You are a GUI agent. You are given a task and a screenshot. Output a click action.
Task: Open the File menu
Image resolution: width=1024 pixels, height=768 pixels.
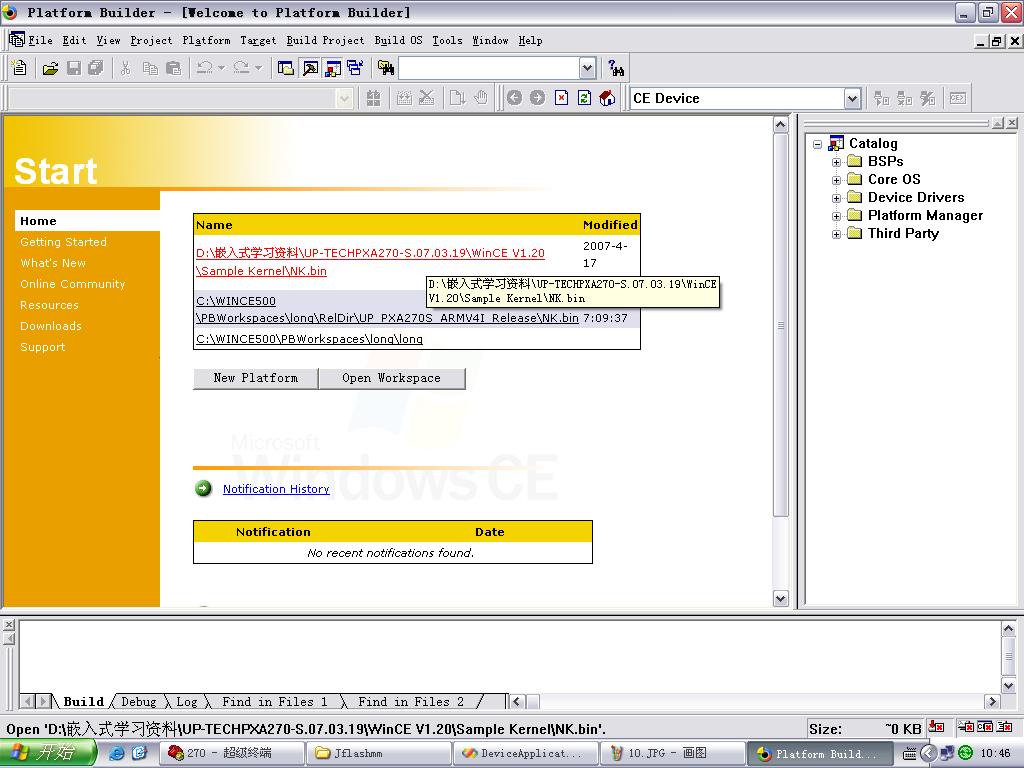click(40, 40)
